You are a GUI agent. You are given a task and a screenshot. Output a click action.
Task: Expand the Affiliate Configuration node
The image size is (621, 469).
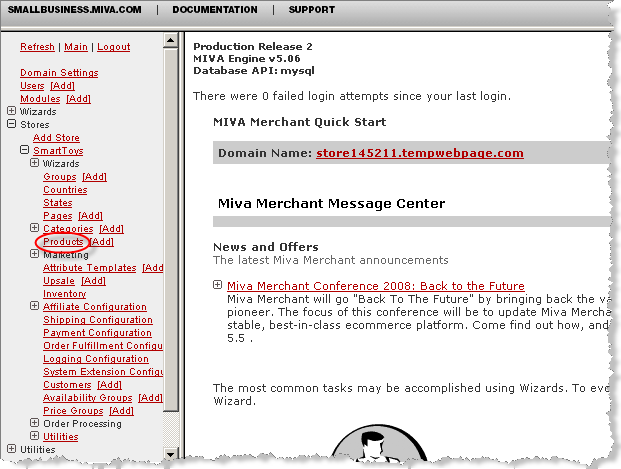[34, 306]
